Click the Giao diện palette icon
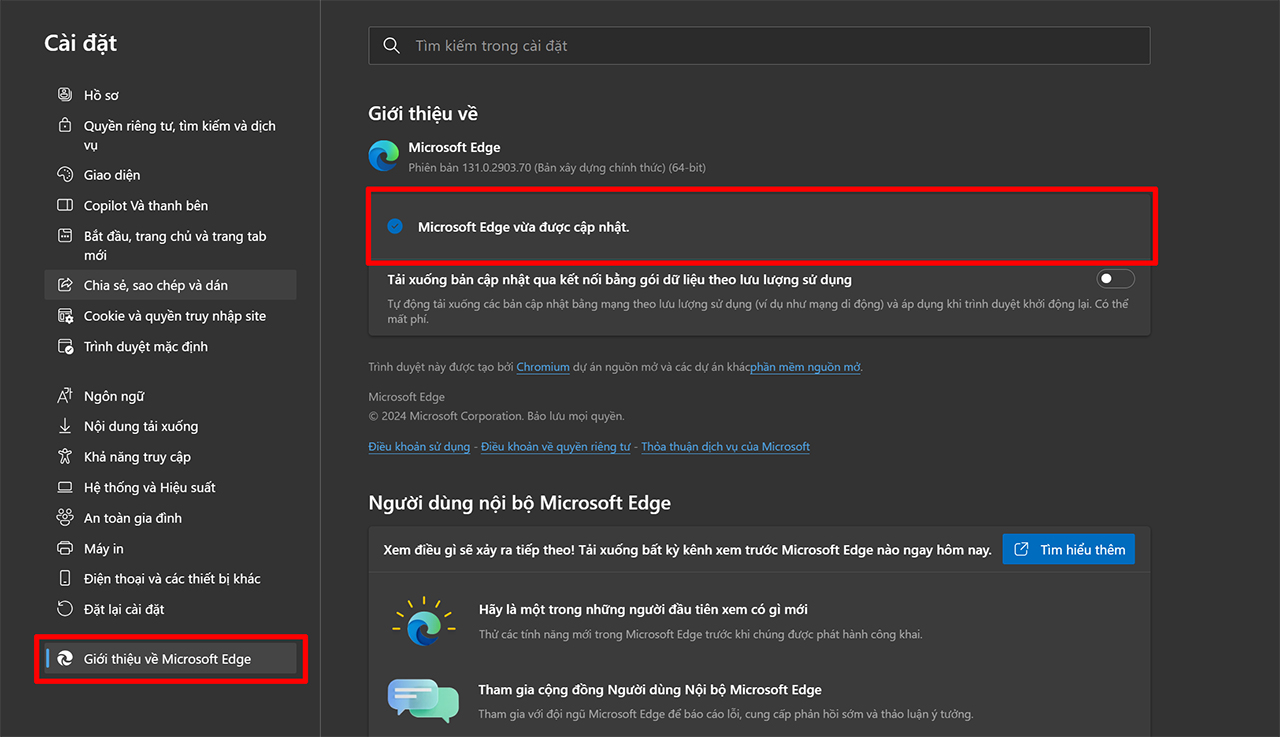This screenshot has height=737, width=1280. click(x=65, y=175)
